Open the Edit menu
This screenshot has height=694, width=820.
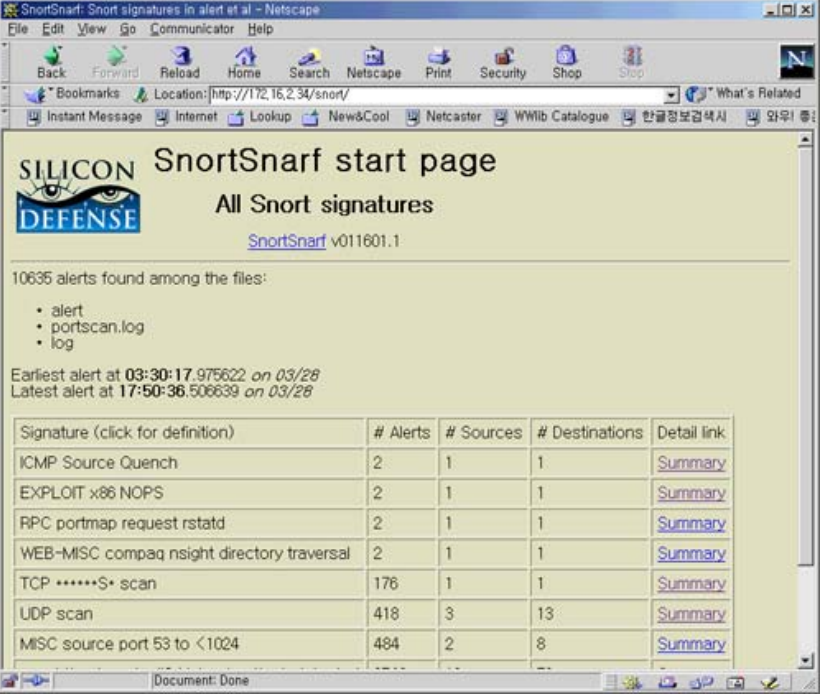(x=53, y=29)
